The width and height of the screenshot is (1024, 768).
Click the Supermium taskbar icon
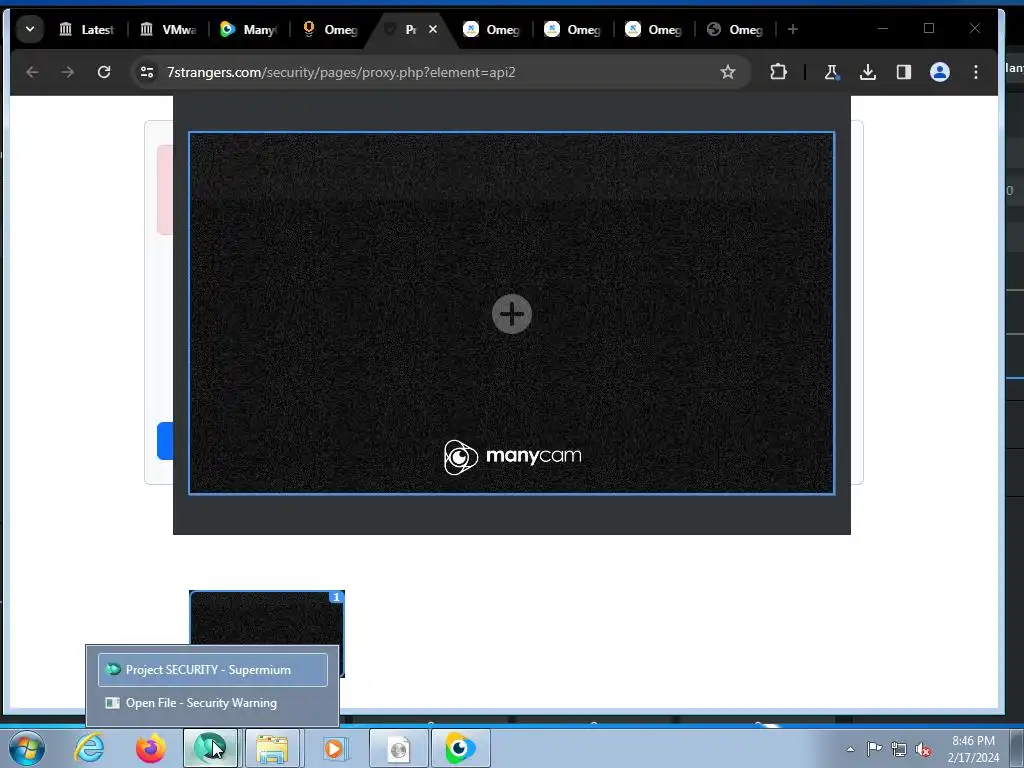click(210, 748)
